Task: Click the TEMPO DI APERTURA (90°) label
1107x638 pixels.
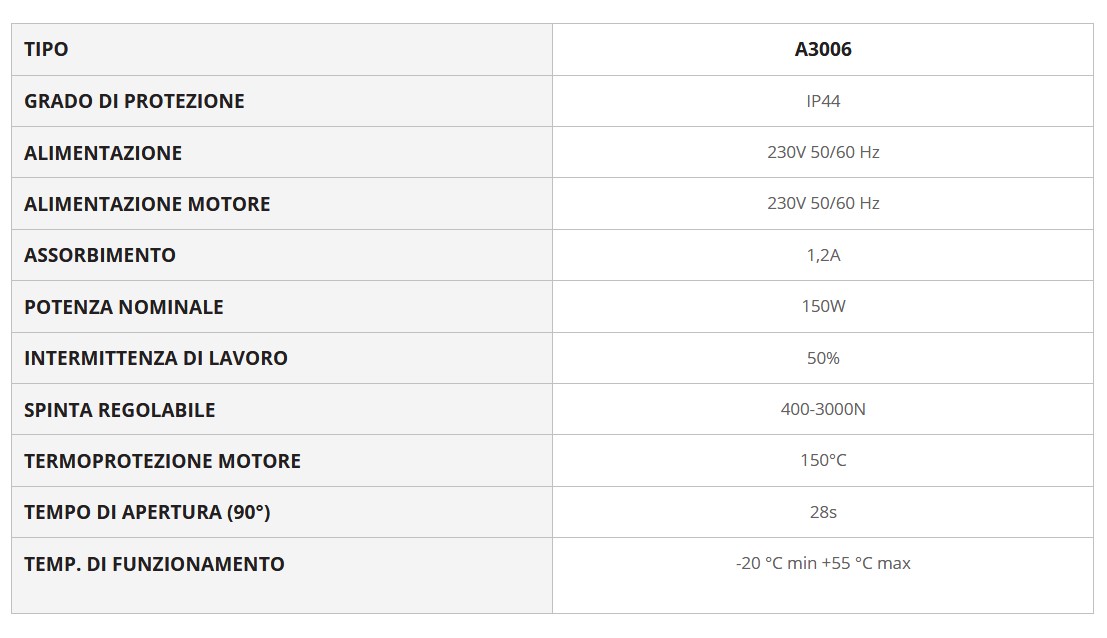Action: coord(147,512)
